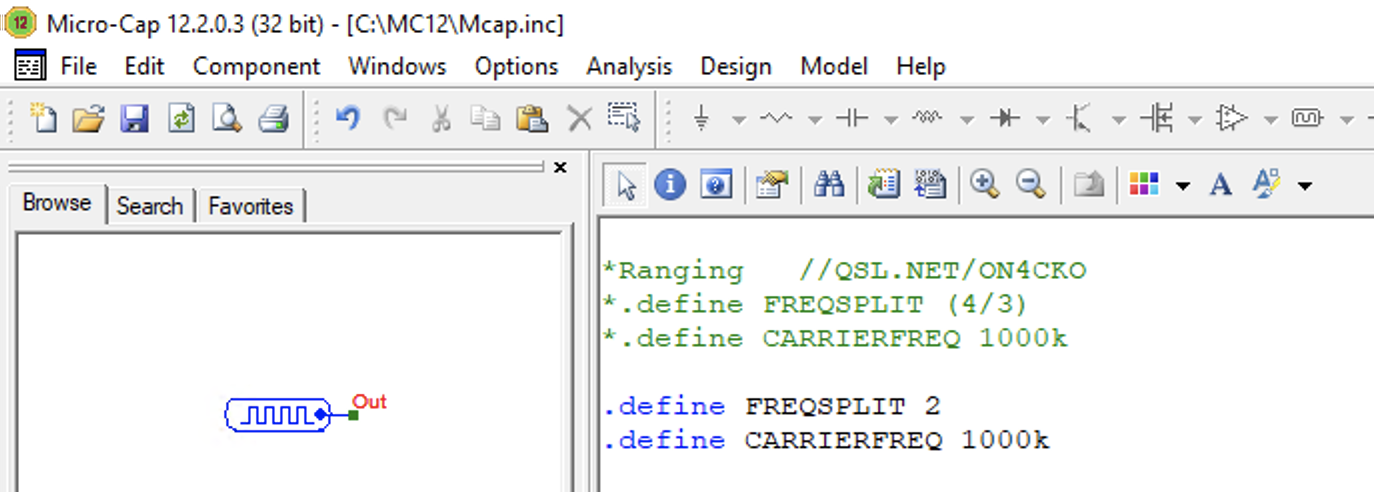Image resolution: width=1374 pixels, height=492 pixels.
Task: Open the Inductor component dropdown arrow
Action: [x=967, y=120]
